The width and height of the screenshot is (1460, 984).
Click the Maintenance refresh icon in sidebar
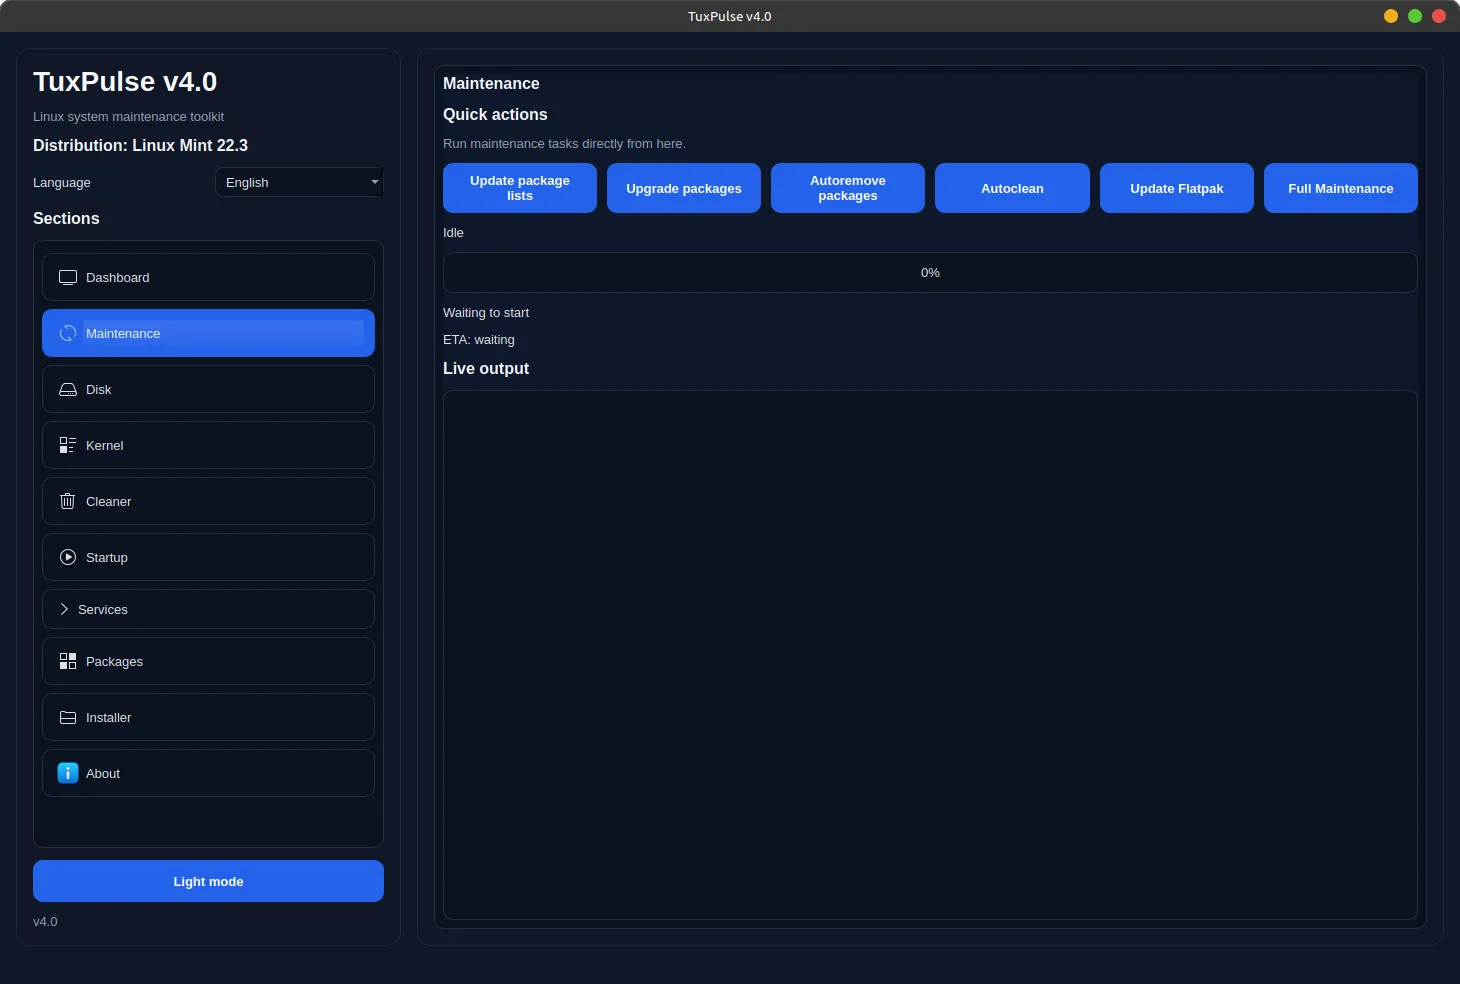[68, 333]
